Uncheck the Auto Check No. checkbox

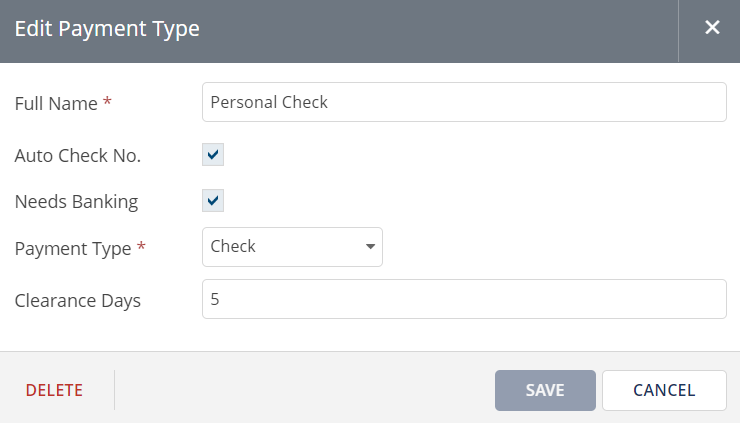tap(213, 155)
